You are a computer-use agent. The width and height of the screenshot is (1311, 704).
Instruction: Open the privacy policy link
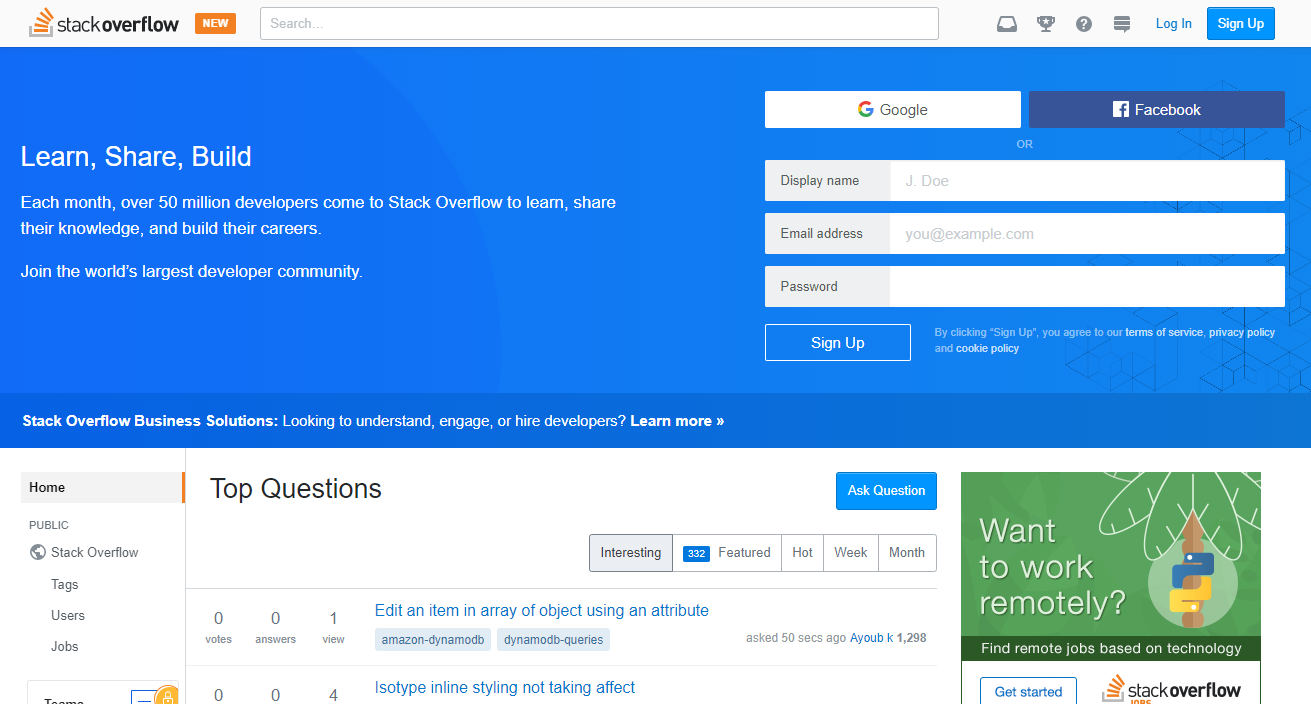click(1242, 332)
